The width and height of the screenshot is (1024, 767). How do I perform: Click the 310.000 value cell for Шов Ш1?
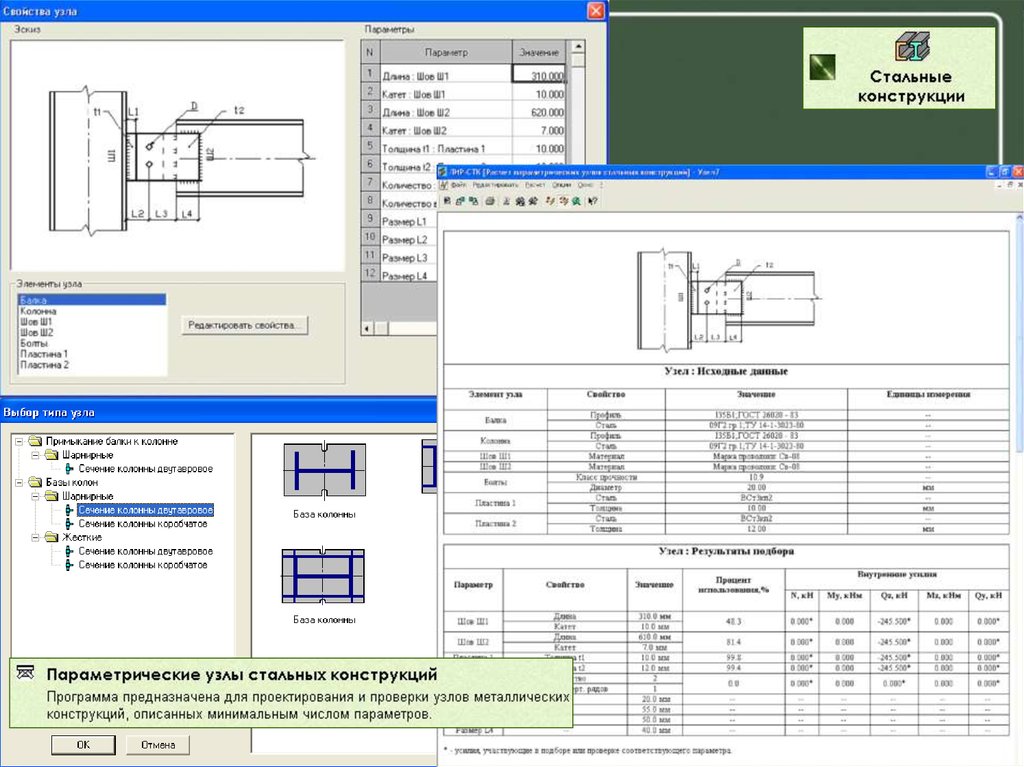tap(539, 76)
